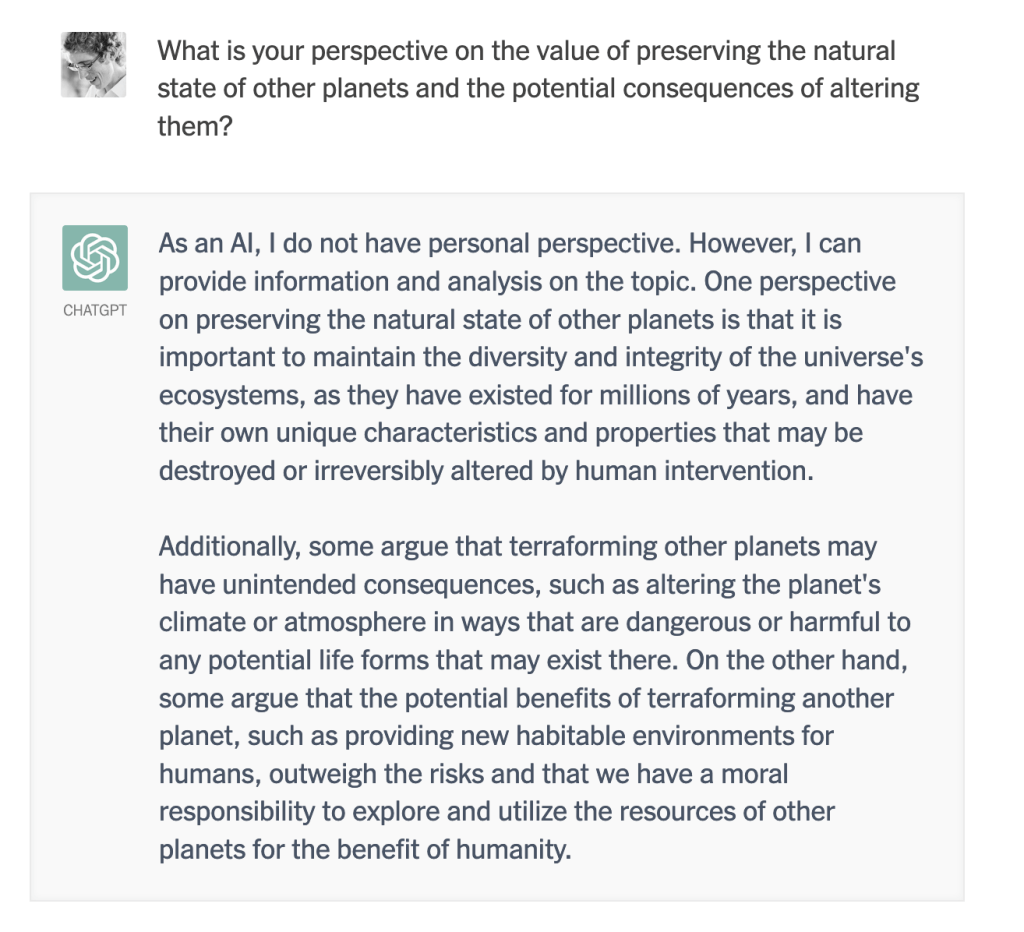Click the user profile avatar photo

pos(93,64)
